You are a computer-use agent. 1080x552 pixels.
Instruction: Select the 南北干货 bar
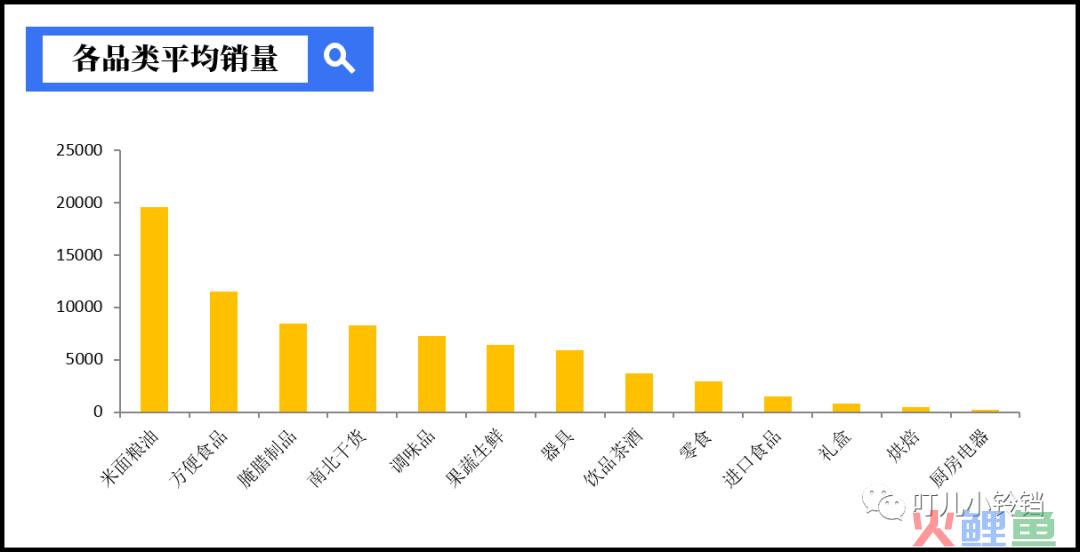click(362, 369)
